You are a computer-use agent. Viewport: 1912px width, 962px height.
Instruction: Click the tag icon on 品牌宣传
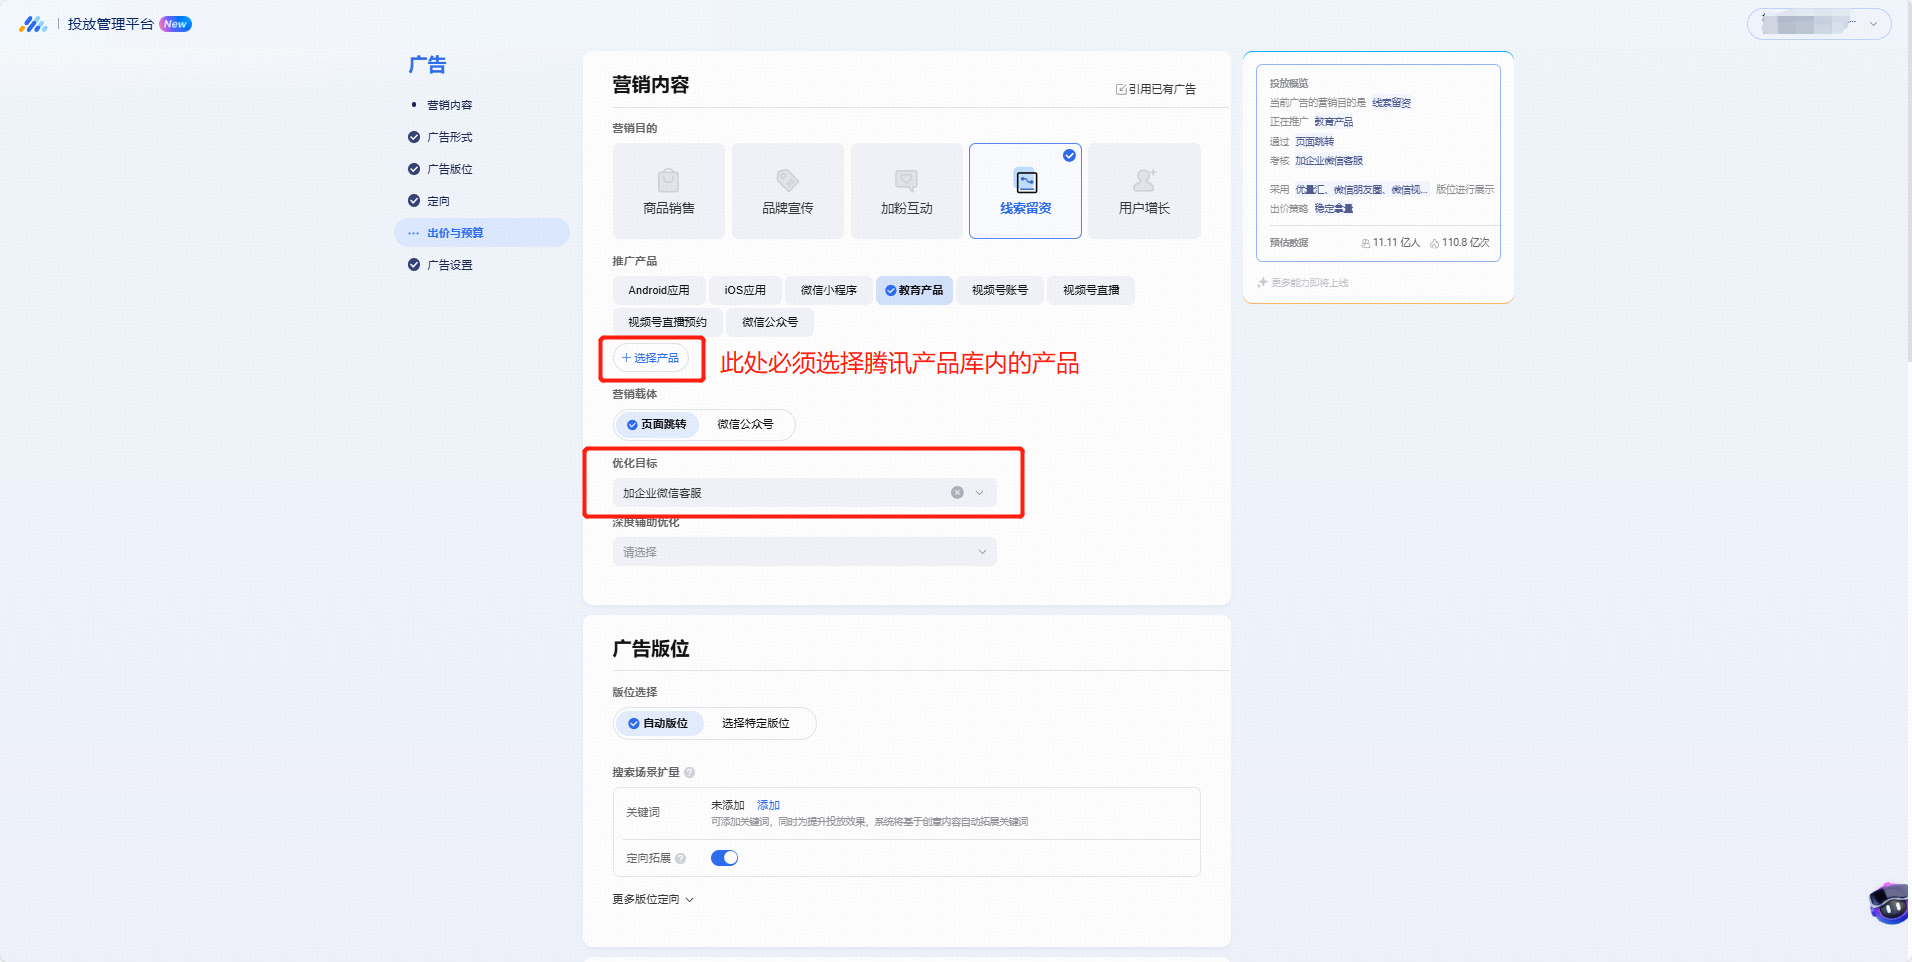(x=787, y=180)
